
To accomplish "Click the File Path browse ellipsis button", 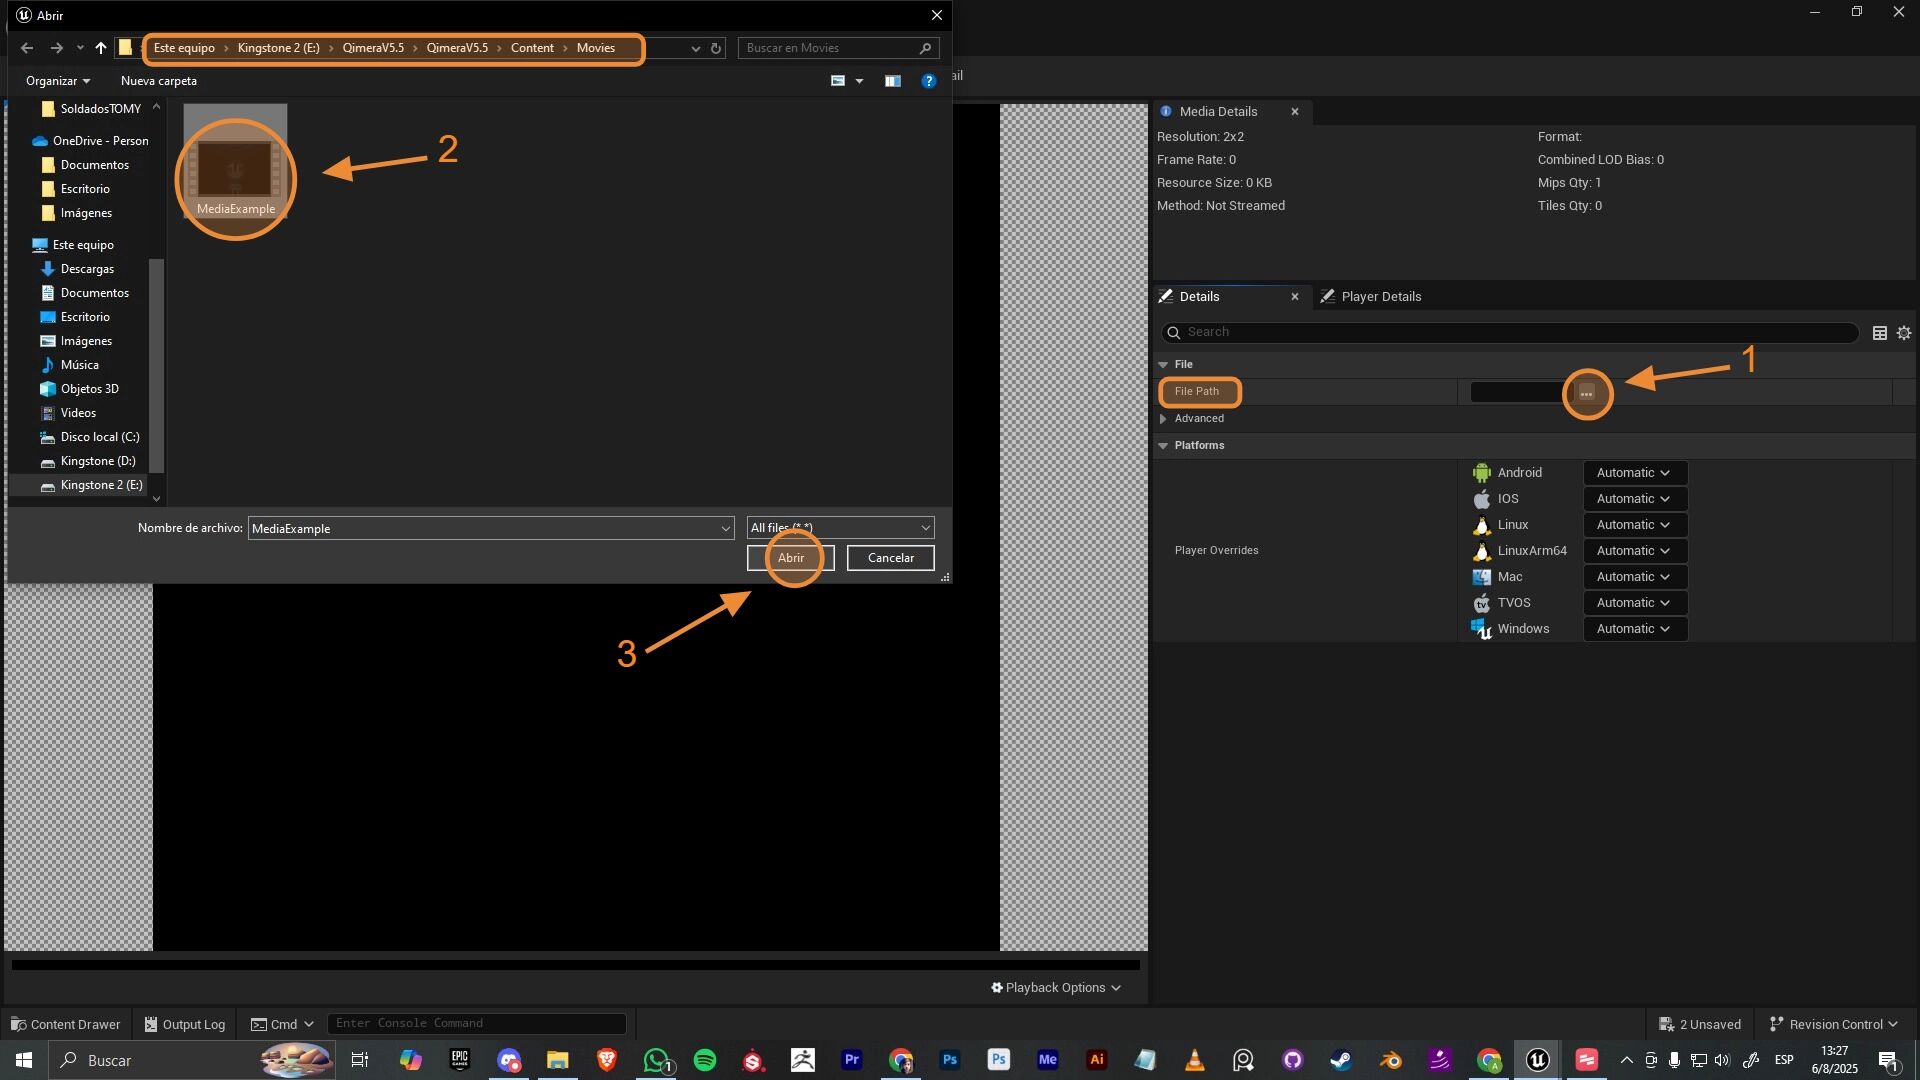I will click(1586, 393).
